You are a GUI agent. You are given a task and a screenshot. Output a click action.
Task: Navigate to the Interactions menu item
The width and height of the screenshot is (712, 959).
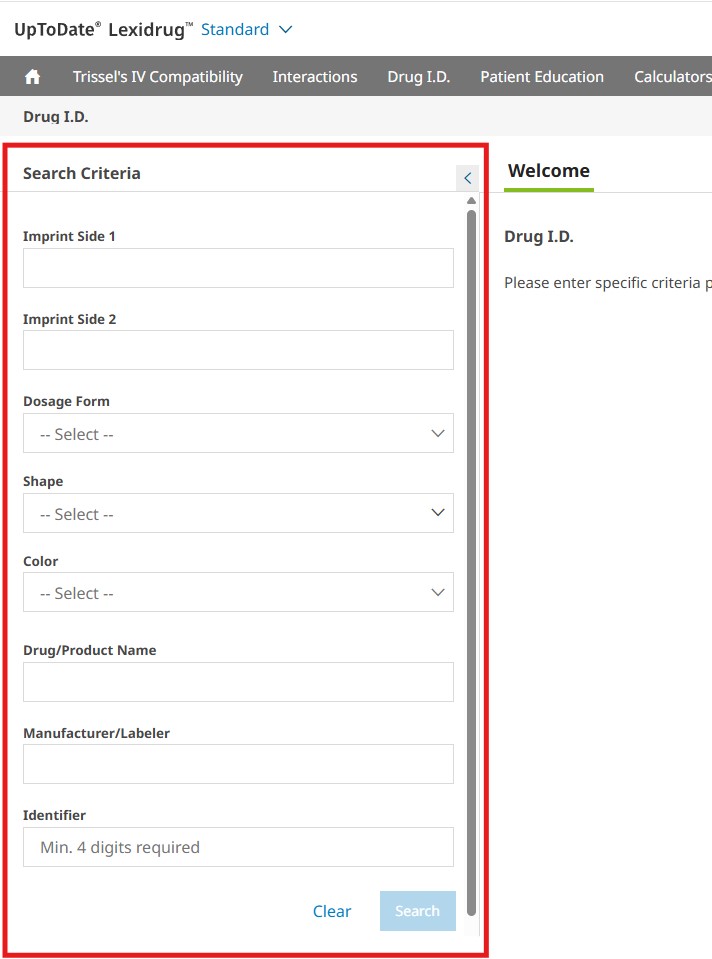coord(315,77)
